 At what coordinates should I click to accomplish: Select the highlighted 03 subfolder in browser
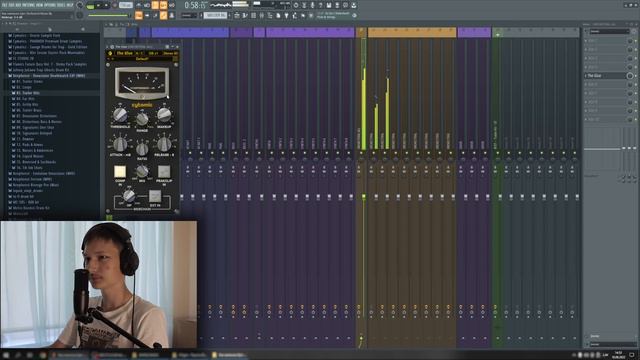[x=28, y=93]
